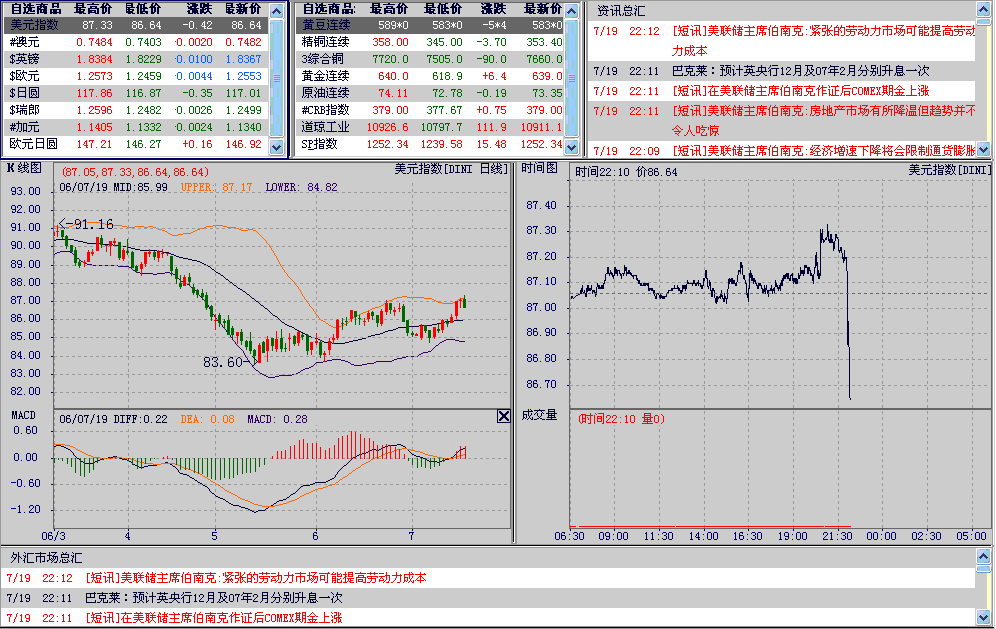Click up arrow of 外汇市场总汇 scrollbar
Image resolution: width=996 pixels, height=629 pixels.
pyautogui.click(x=983, y=557)
